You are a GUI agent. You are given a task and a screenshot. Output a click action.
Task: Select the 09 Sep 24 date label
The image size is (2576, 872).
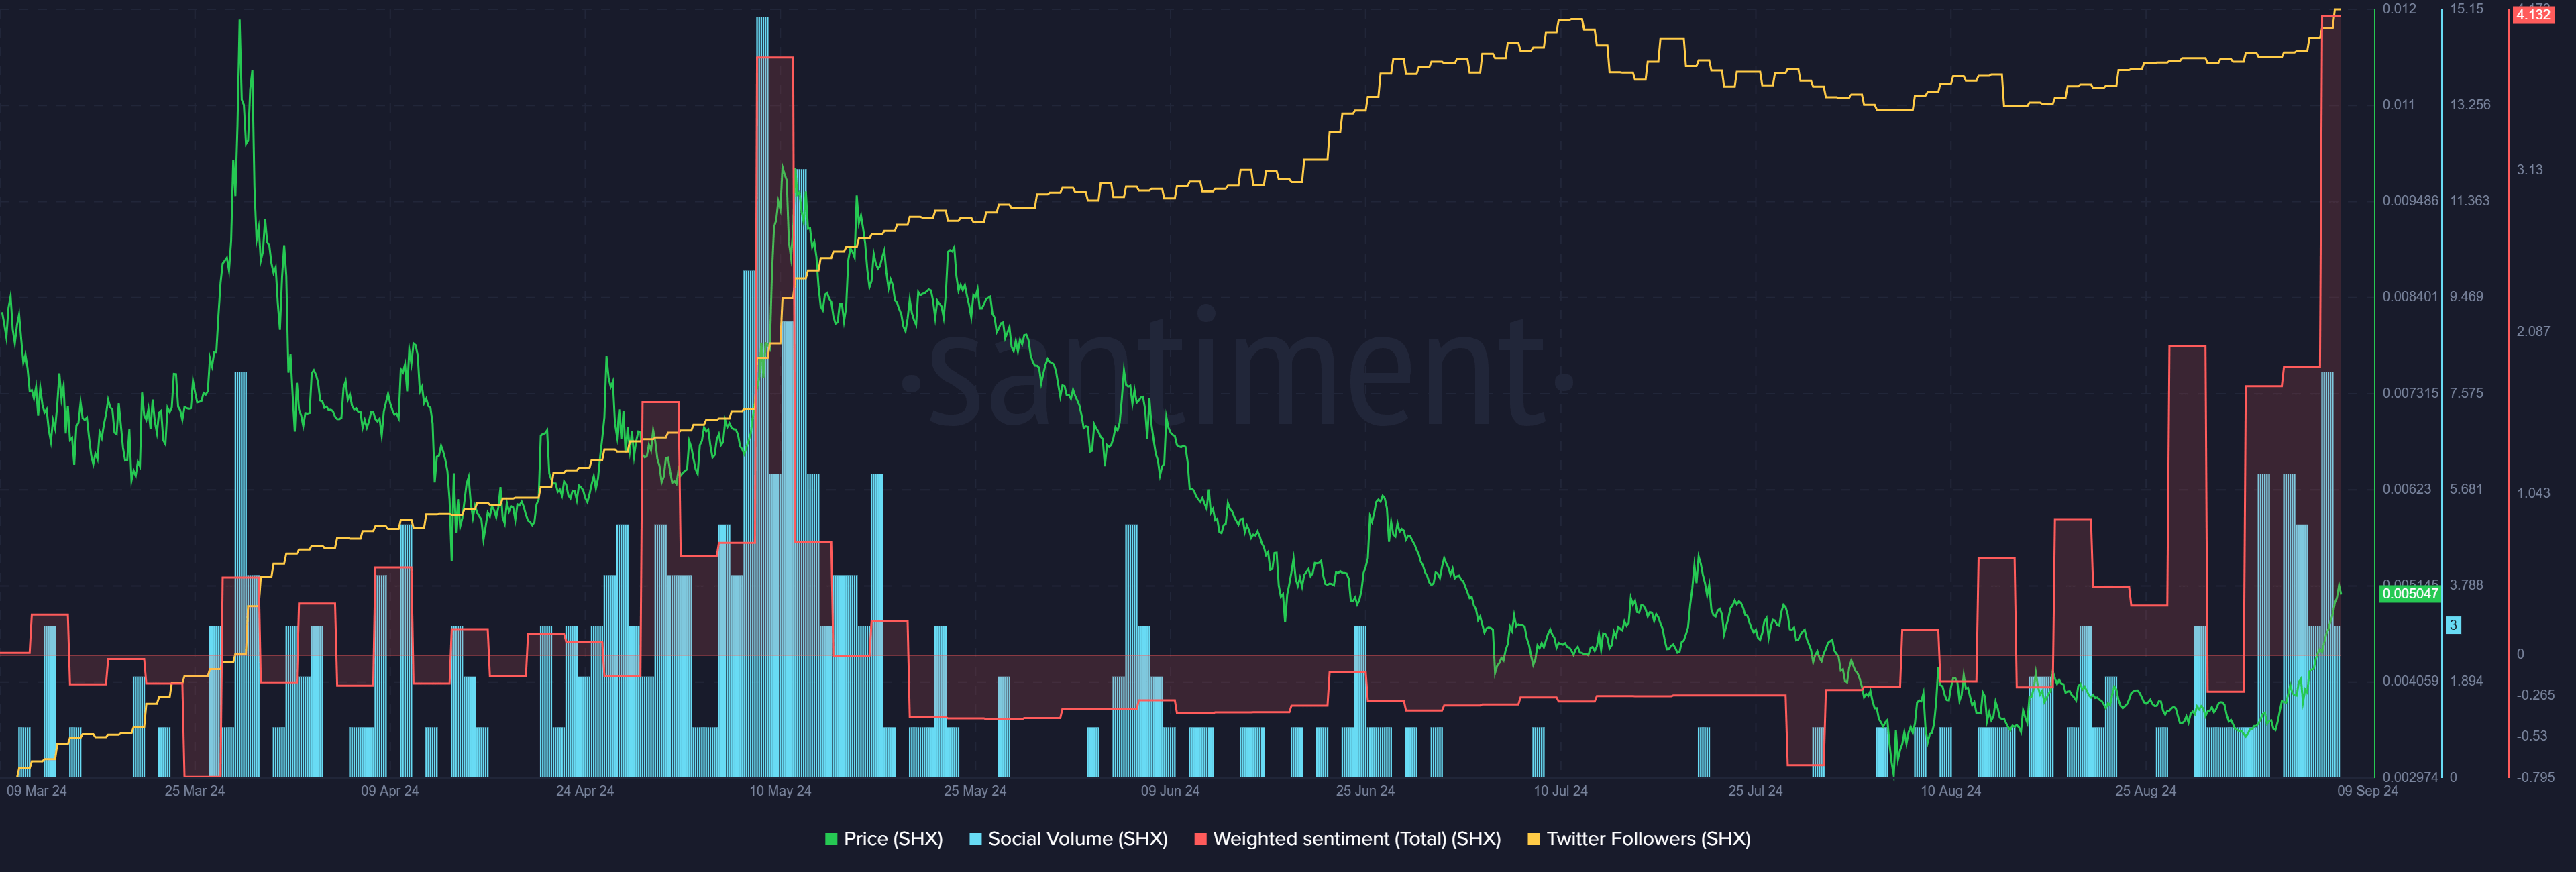coord(2367,791)
